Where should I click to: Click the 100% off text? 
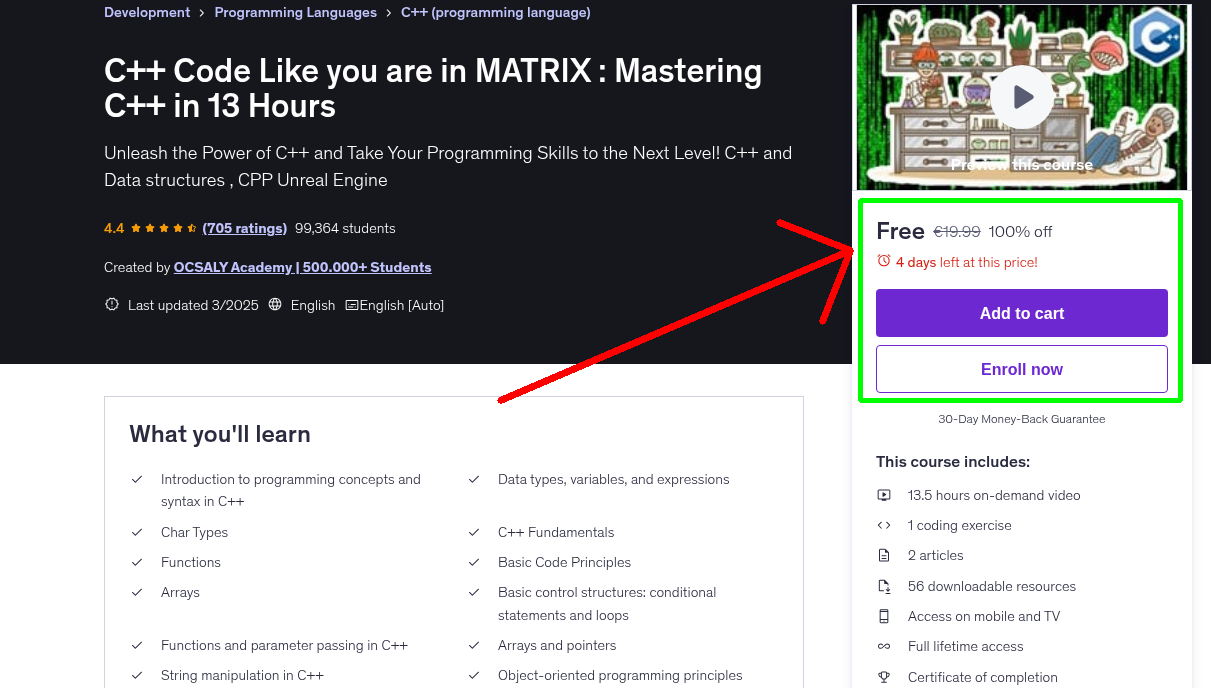pos(1020,231)
